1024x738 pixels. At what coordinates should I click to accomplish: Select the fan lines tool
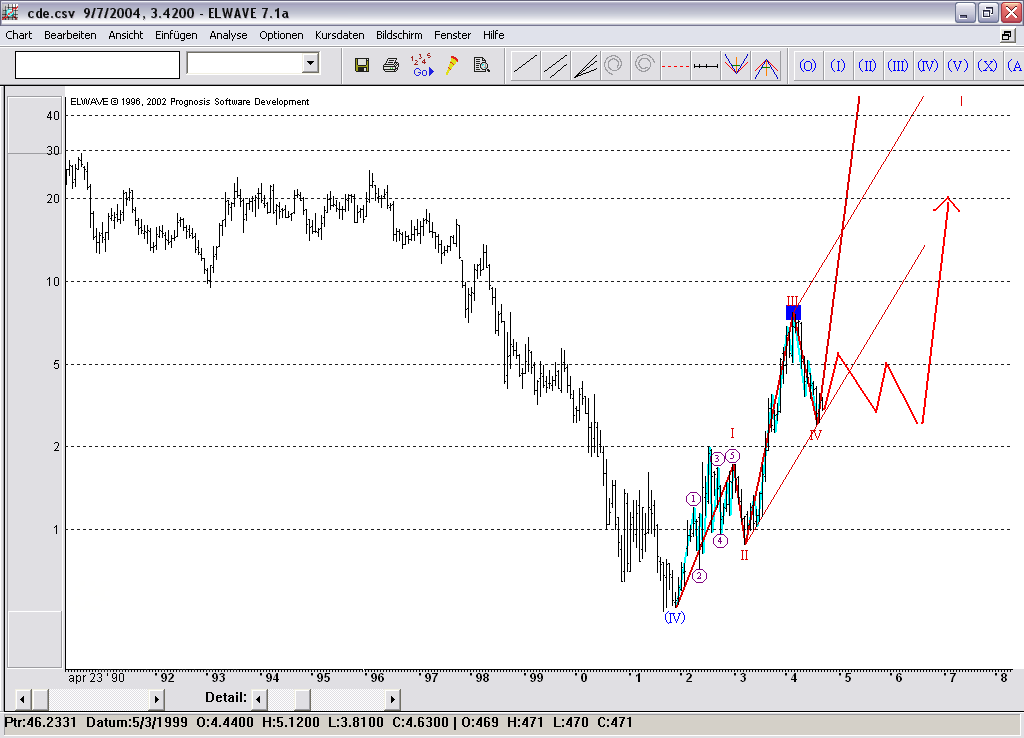(x=585, y=65)
